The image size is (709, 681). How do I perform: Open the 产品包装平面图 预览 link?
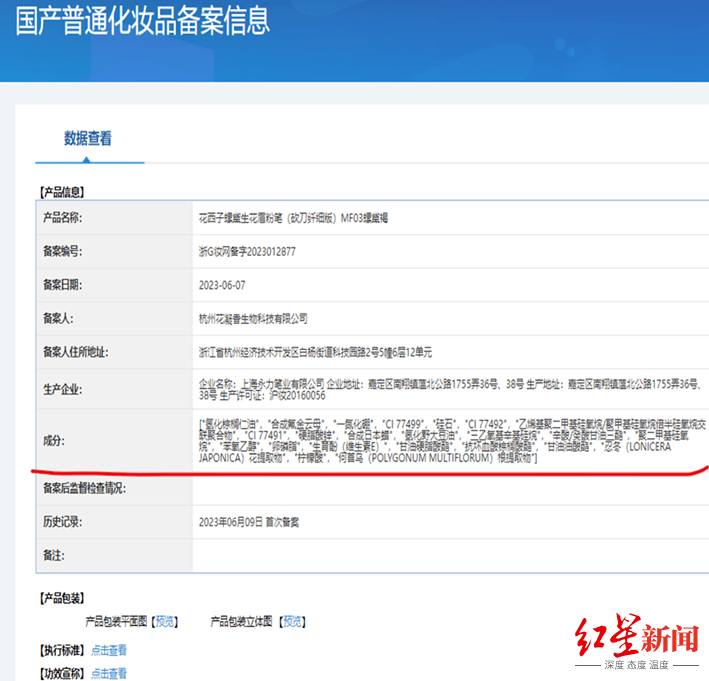pyautogui.click(x=165, y=622)
